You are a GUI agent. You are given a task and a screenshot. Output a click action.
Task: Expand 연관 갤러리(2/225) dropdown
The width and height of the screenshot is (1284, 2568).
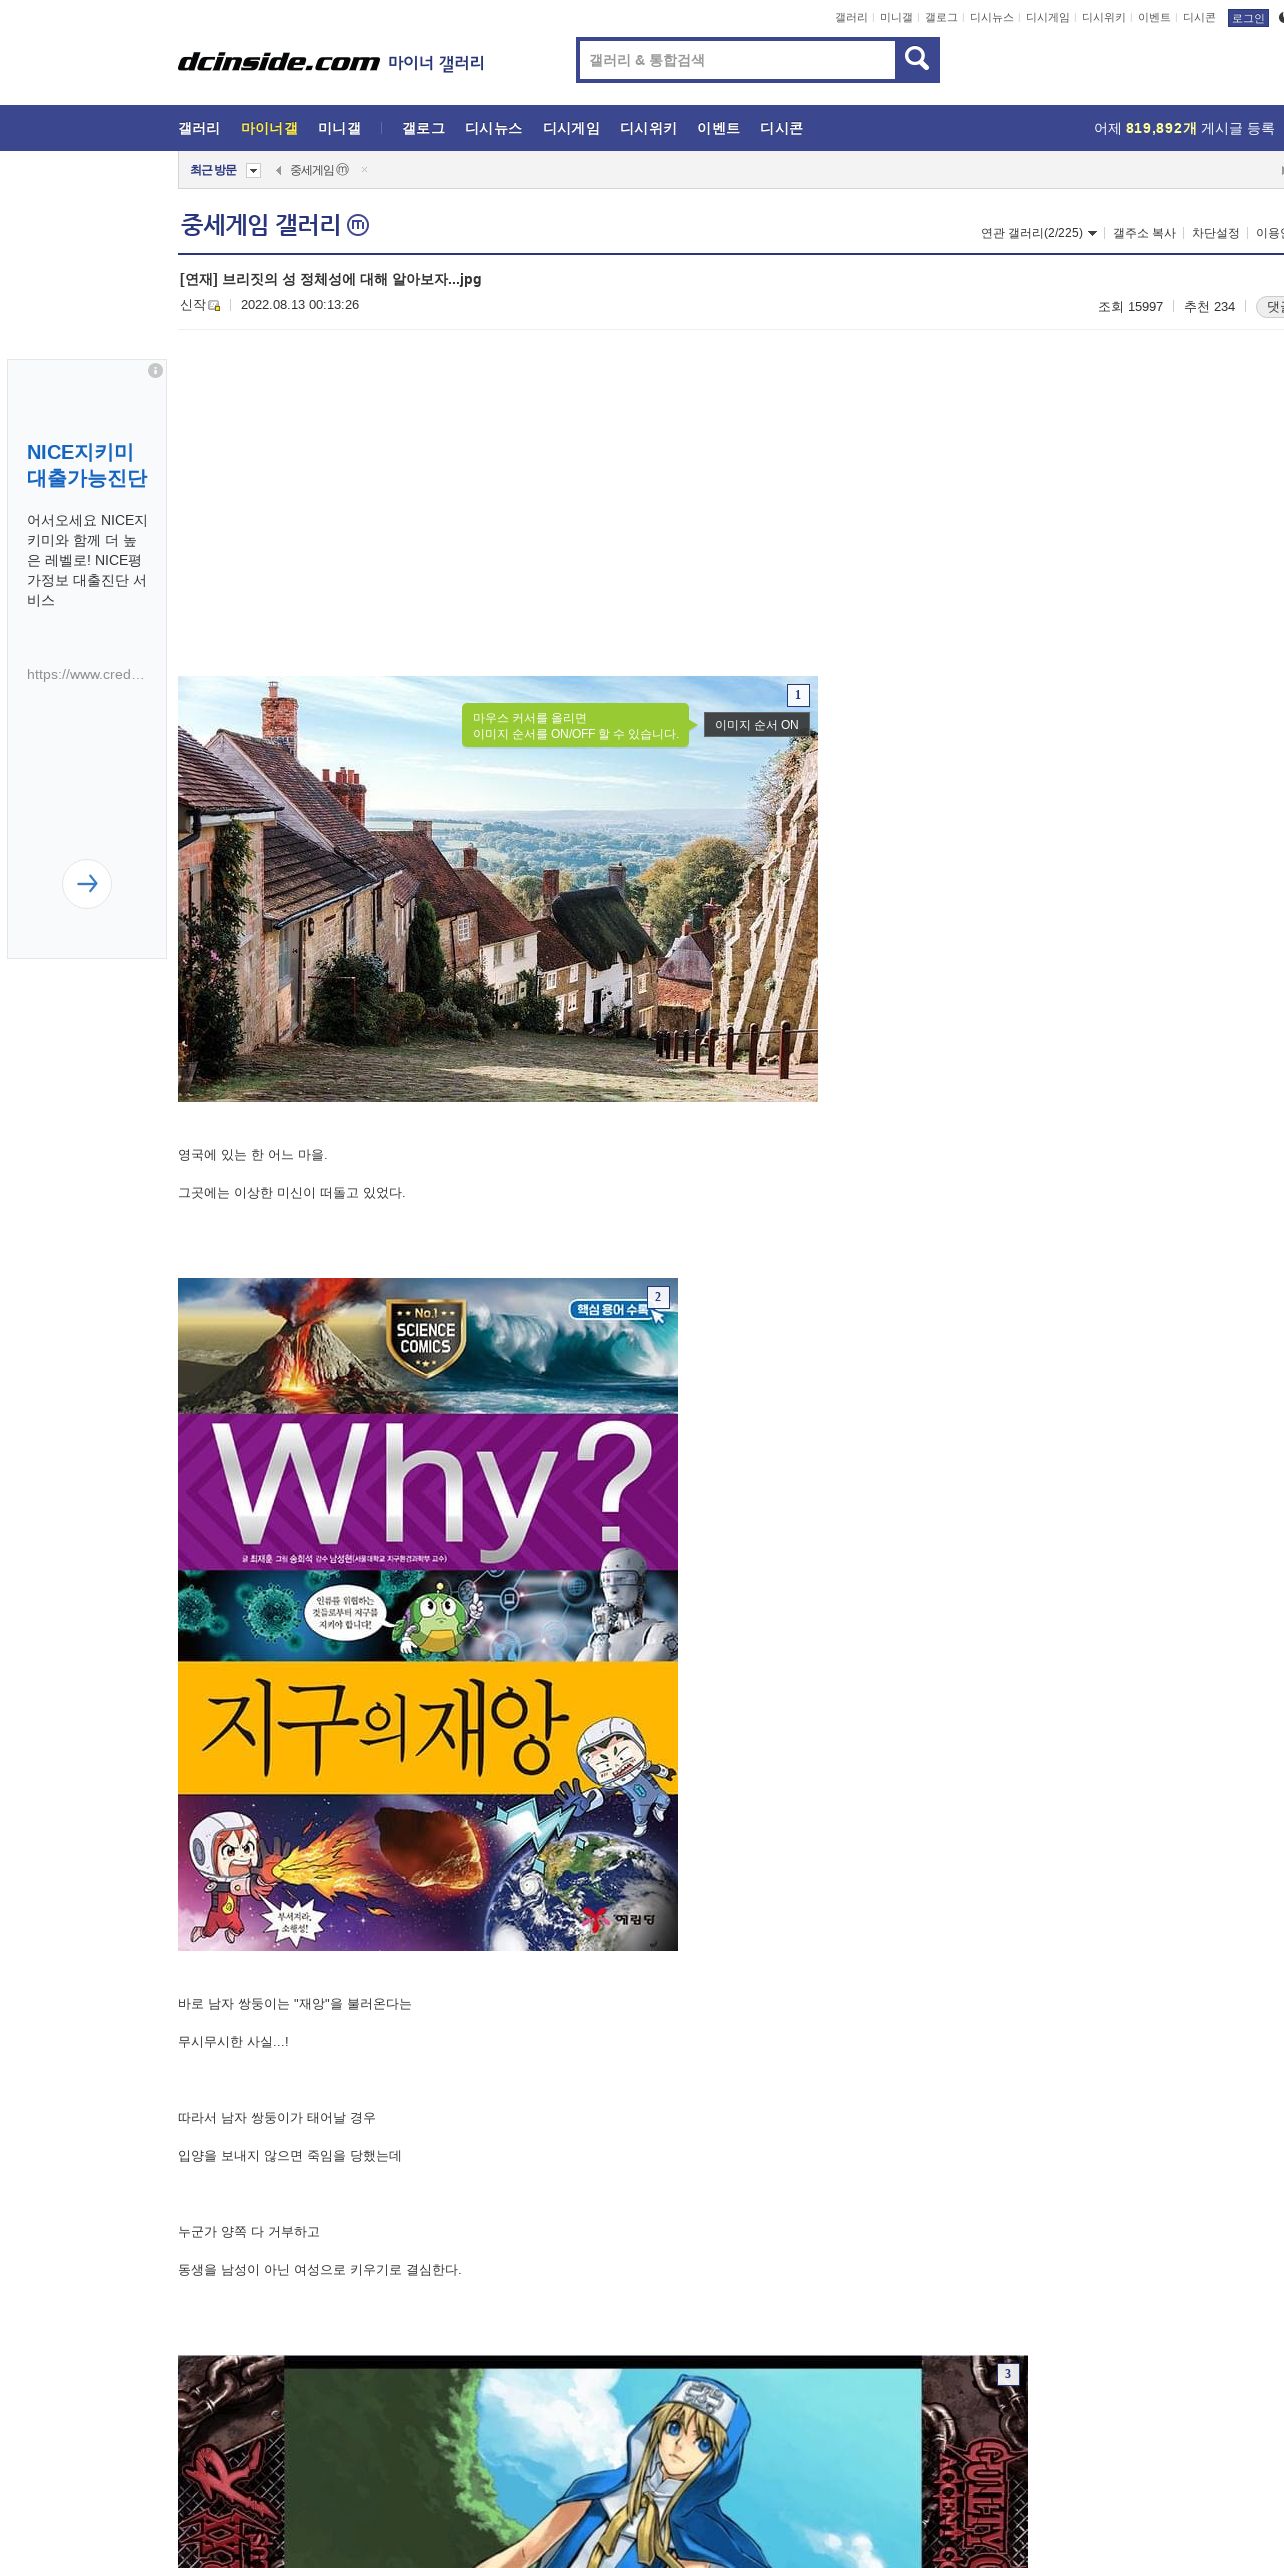(1038, 233)
